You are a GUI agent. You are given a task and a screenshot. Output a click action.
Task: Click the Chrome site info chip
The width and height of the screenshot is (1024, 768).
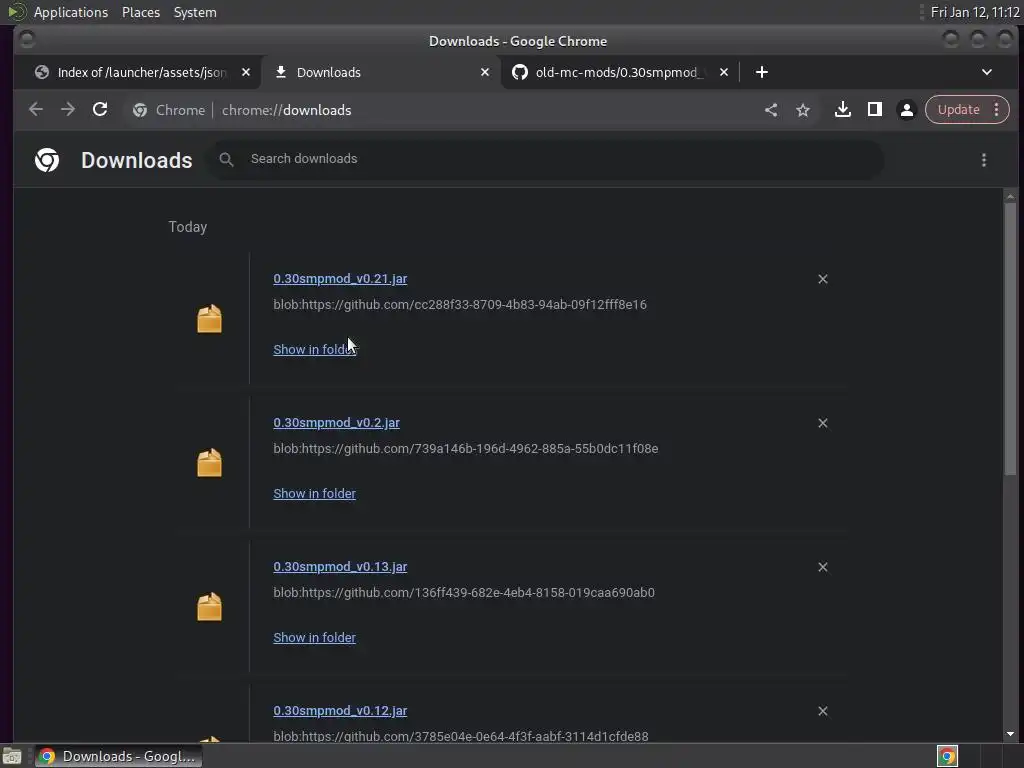coord(168,110)
